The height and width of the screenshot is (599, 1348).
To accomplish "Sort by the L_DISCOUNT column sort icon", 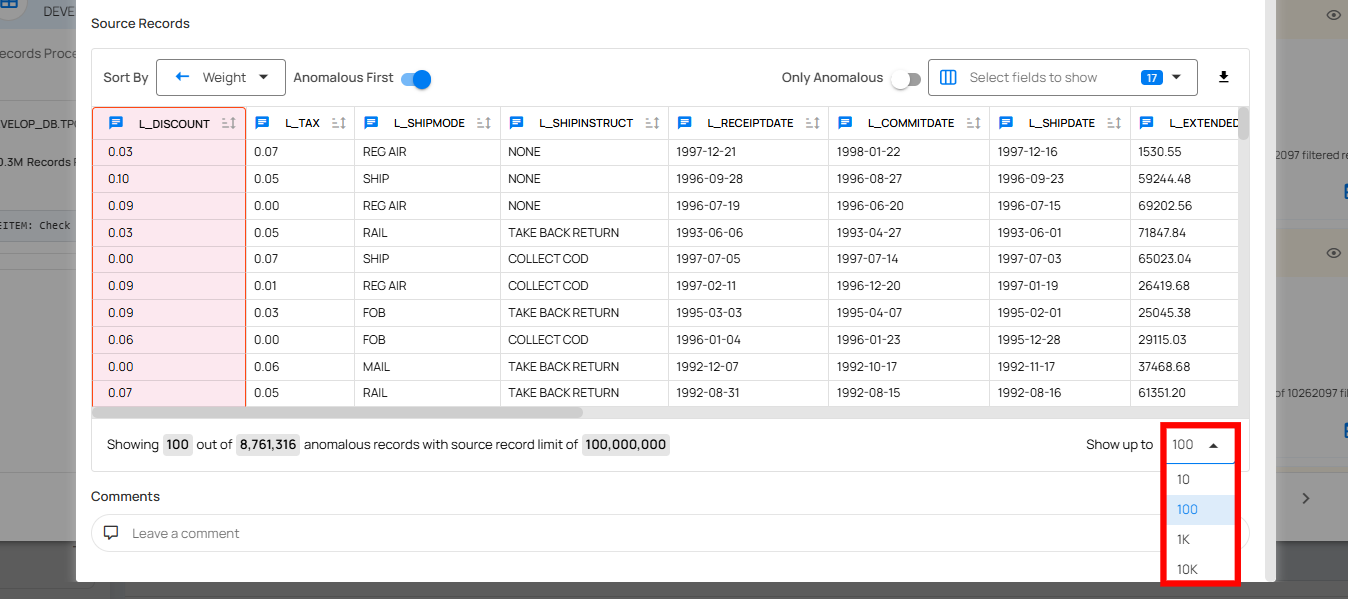I will pos(229,123).
